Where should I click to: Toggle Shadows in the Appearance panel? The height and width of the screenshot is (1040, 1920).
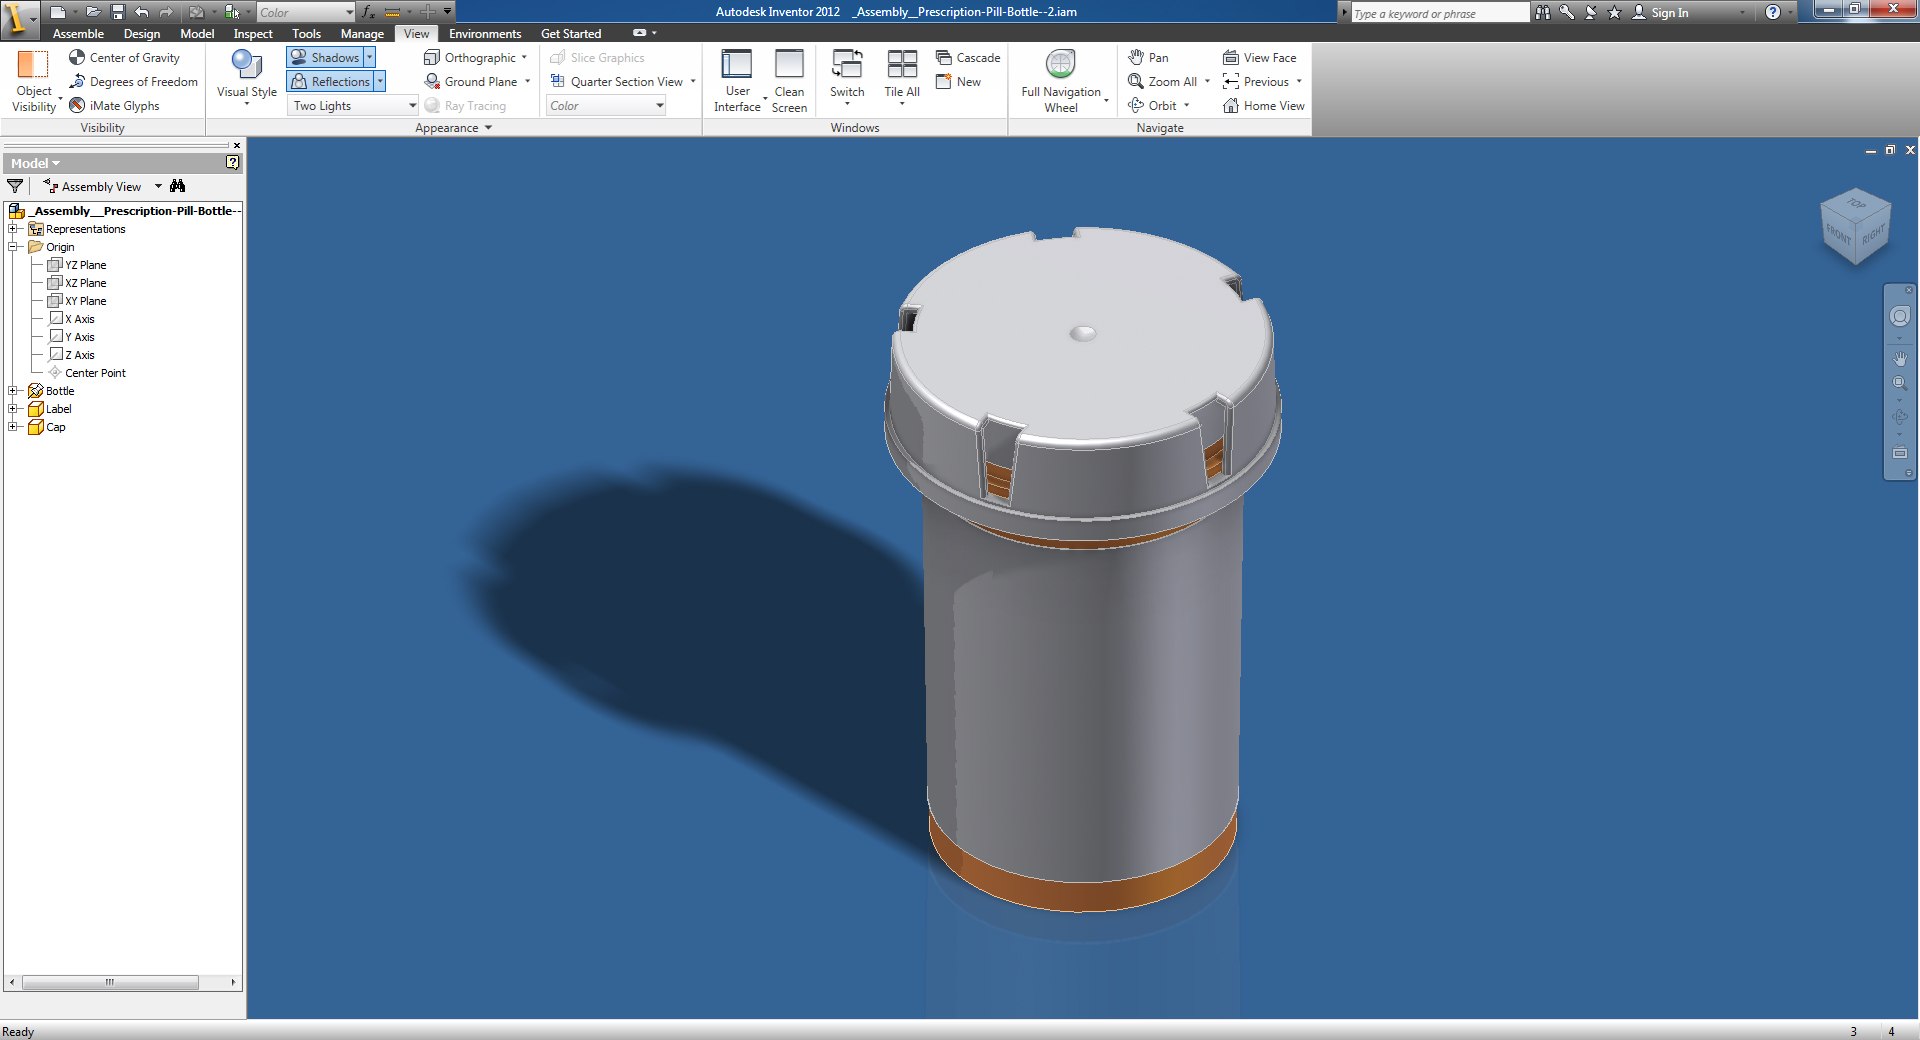point(325,58)
